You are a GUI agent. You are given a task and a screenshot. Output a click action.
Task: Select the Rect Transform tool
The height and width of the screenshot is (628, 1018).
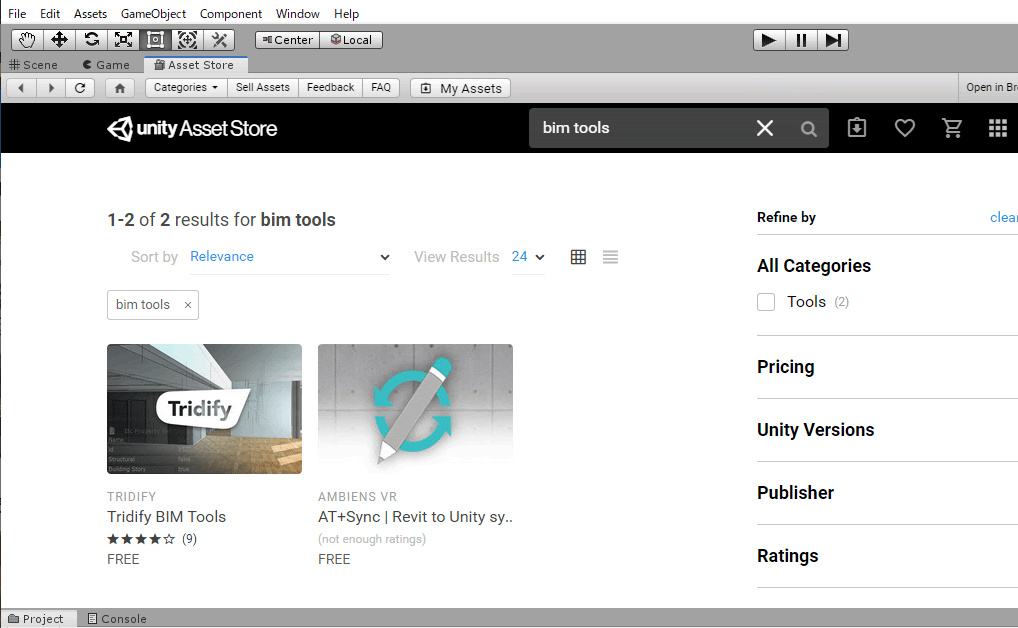[x=155, y=40]
